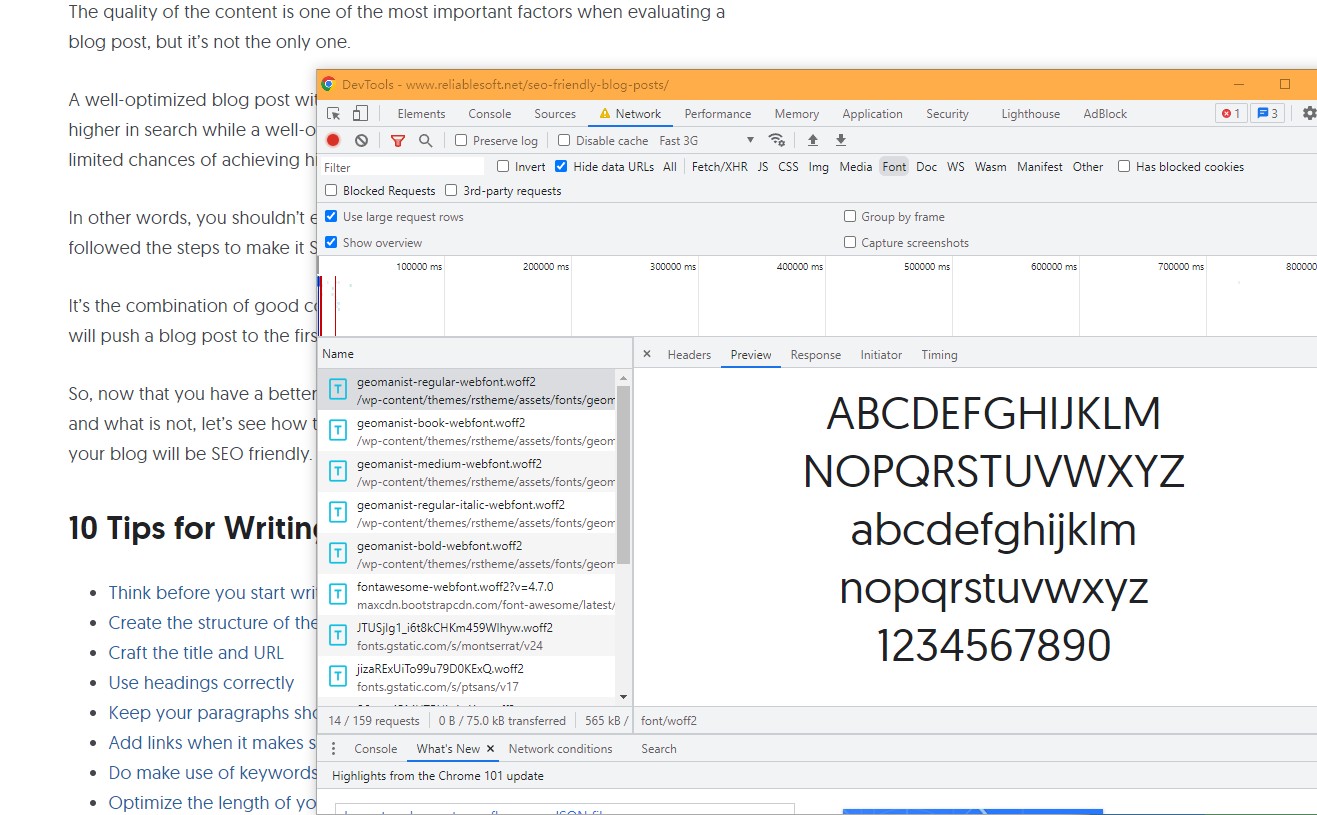Check the Disable cache option
This screenshot has width=1317, height=815.
(x=564, y=141)
